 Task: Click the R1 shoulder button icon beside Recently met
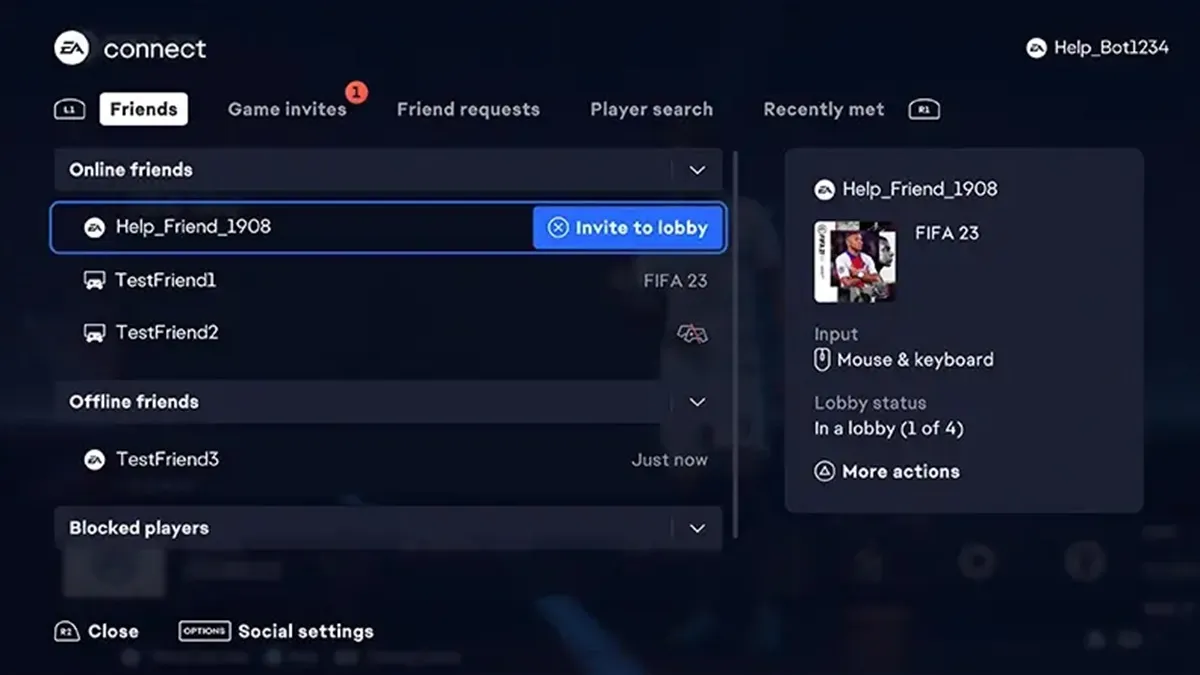click(924, 109)
